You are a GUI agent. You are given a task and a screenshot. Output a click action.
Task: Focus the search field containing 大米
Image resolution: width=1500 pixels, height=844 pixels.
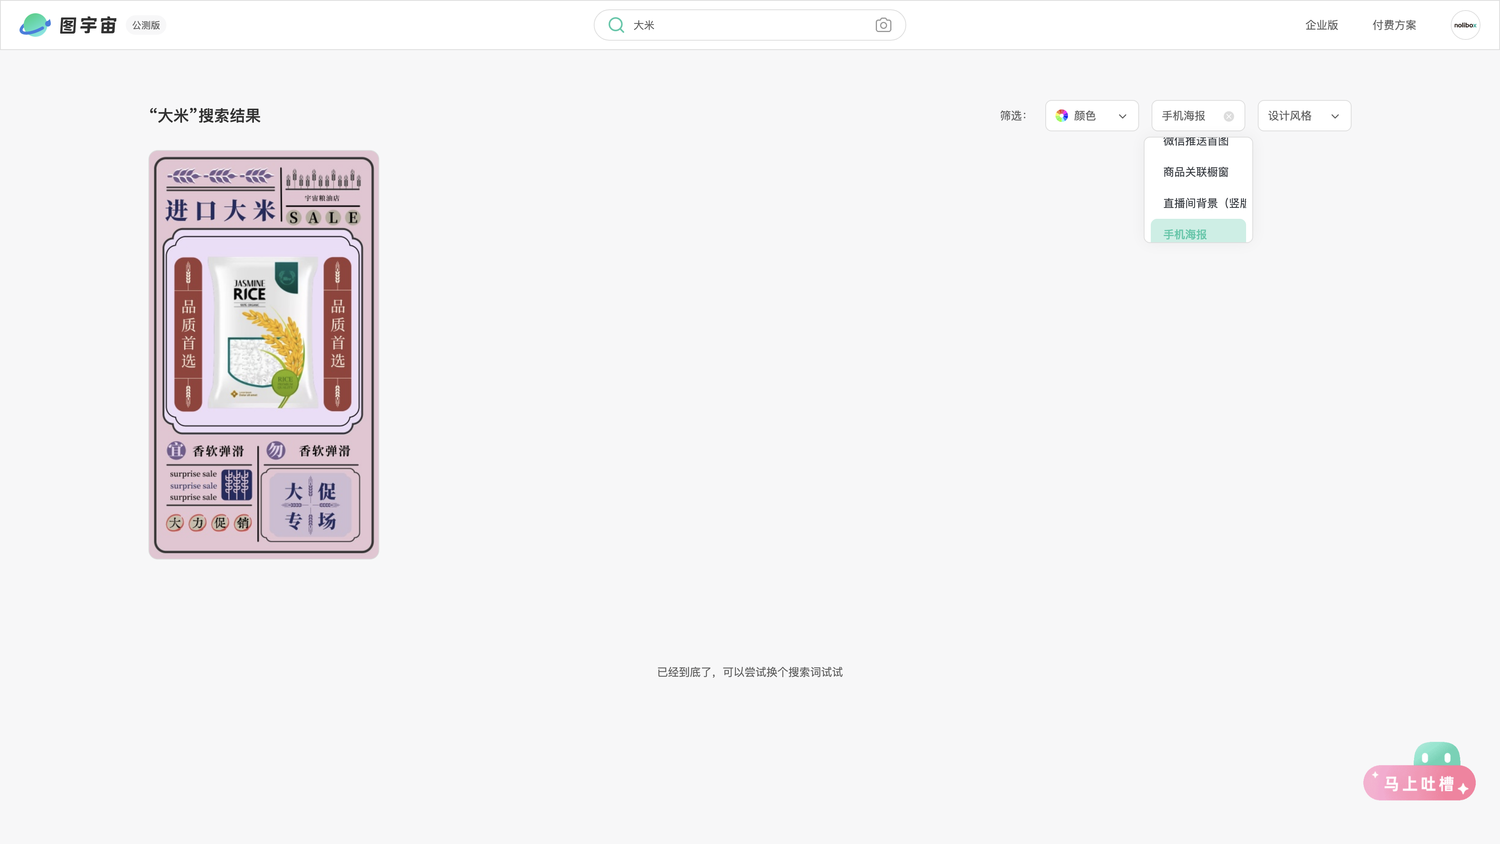[750, 25]
